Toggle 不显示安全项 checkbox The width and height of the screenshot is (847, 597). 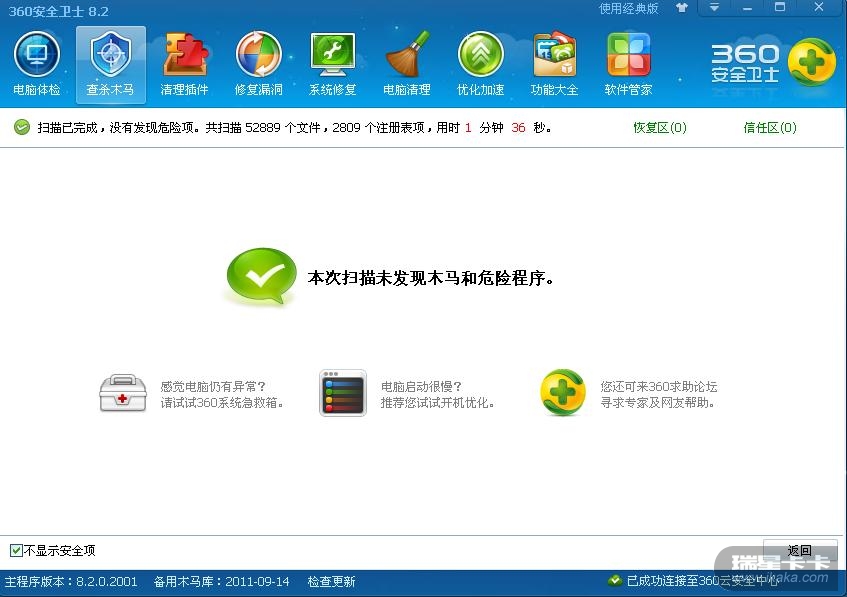pyautogui.click(x=16, y=551)
